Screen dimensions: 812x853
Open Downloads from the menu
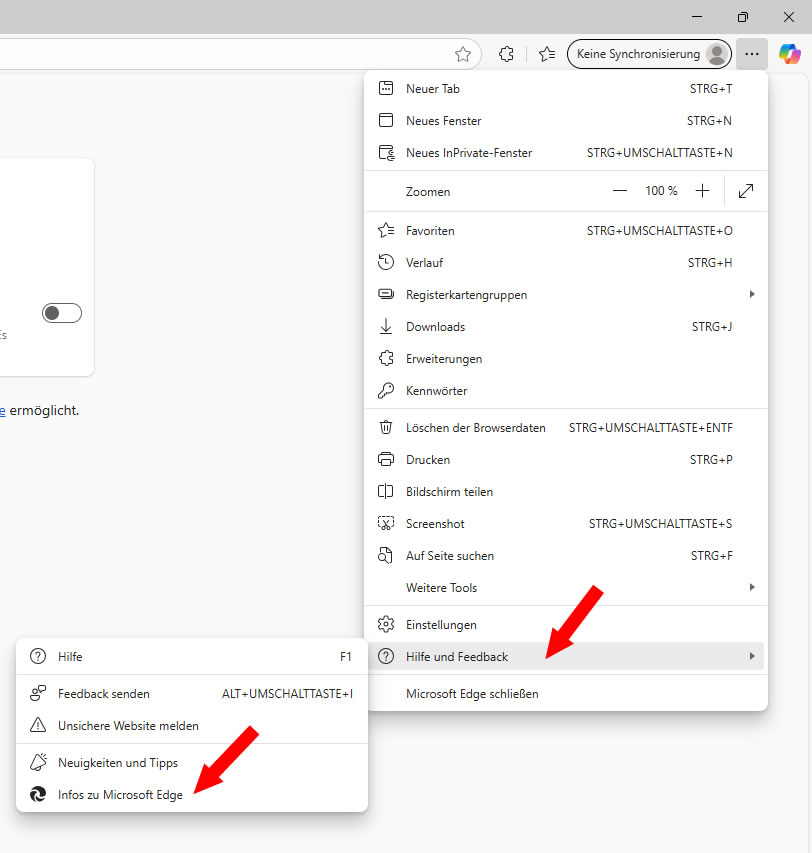(x=566, y=326)
